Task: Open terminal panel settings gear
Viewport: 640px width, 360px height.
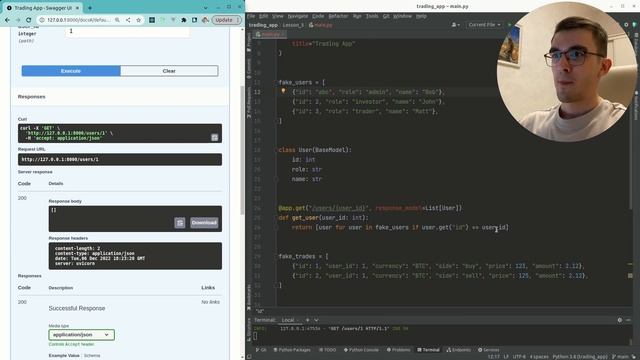Action: pyautogui.click(x=620, y=320)
